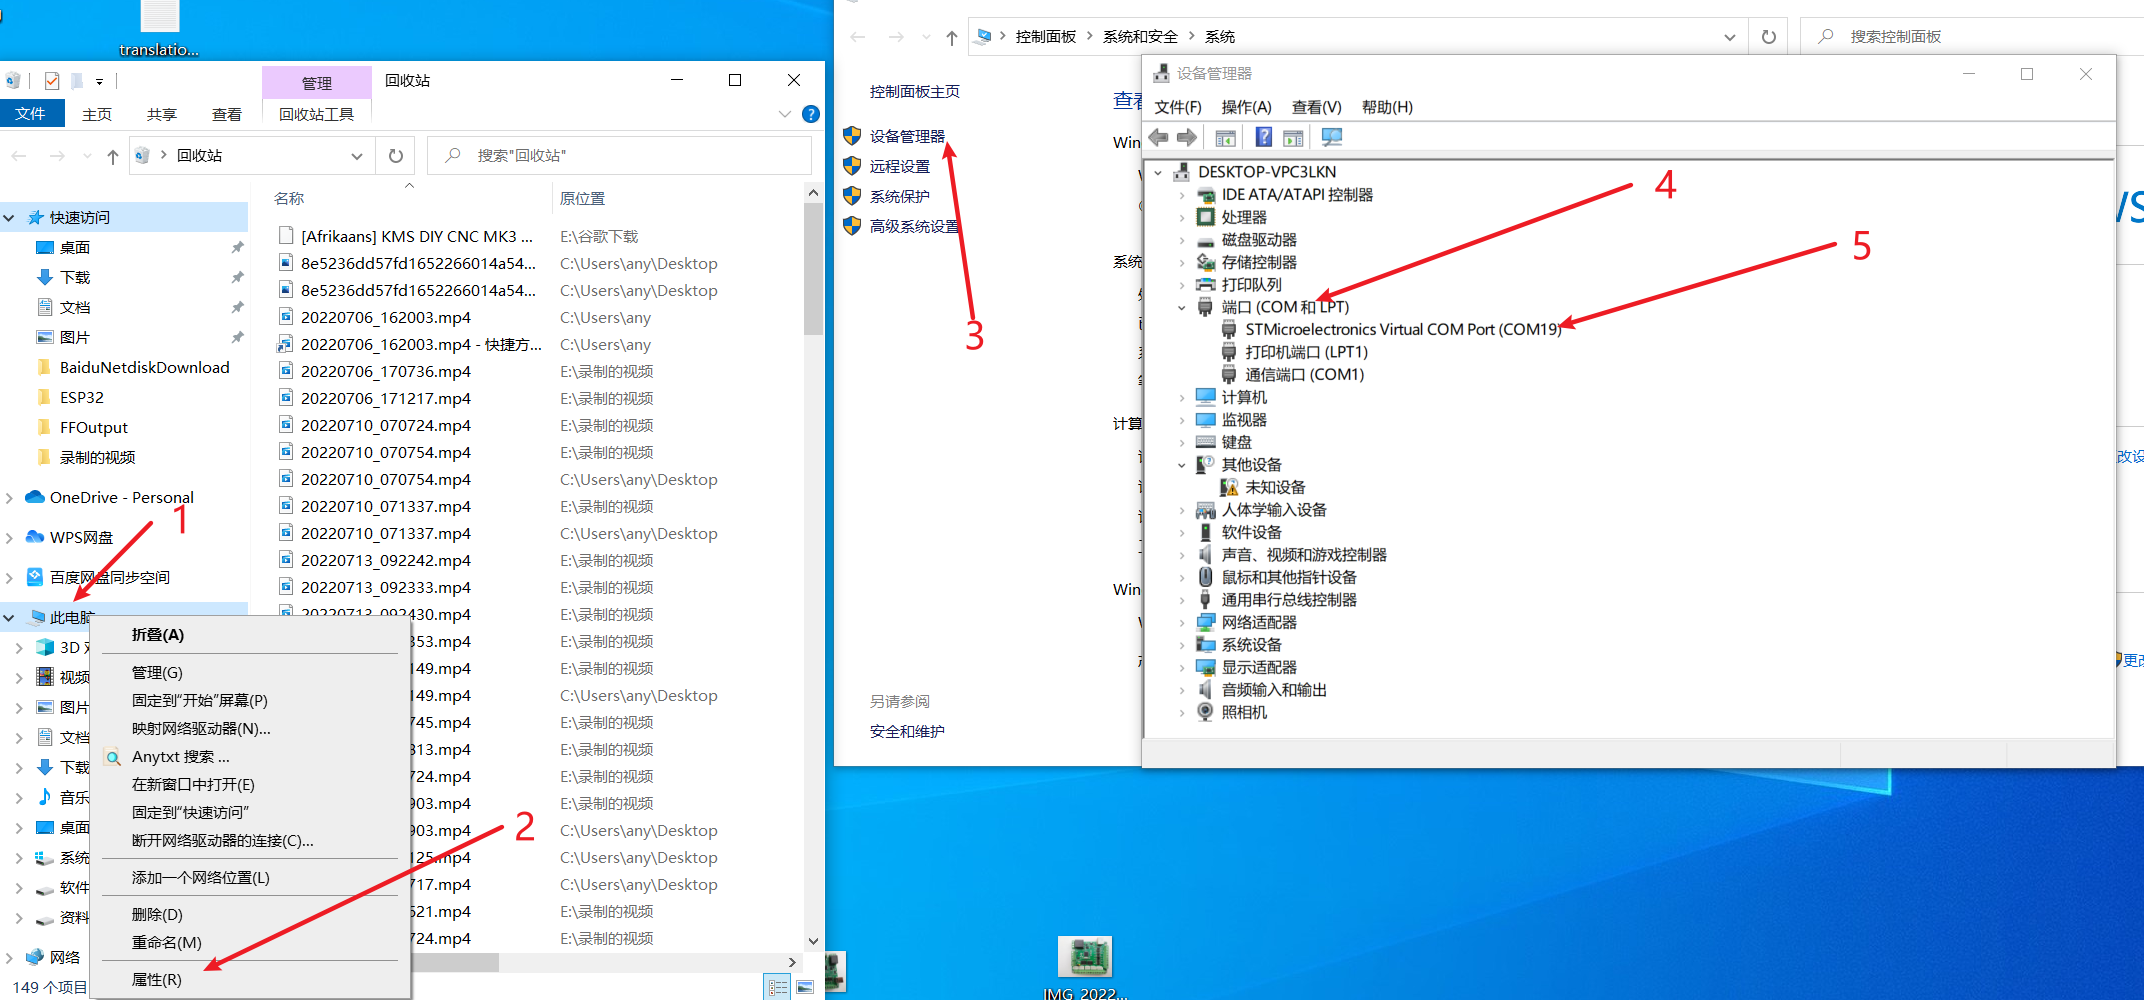
Task: Collapse the 其他设备 node in Device Manager
Action: pyautogui.click(x=1182, y=465)
